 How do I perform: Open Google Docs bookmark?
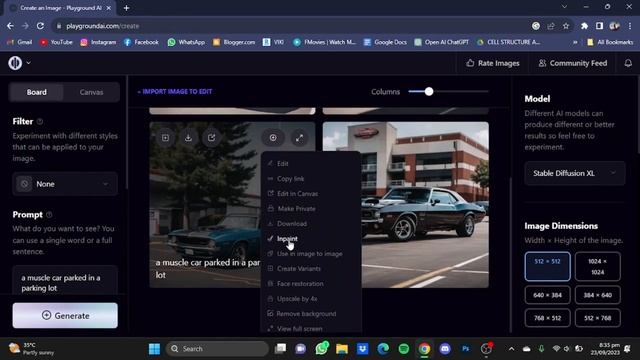(385, 42)
